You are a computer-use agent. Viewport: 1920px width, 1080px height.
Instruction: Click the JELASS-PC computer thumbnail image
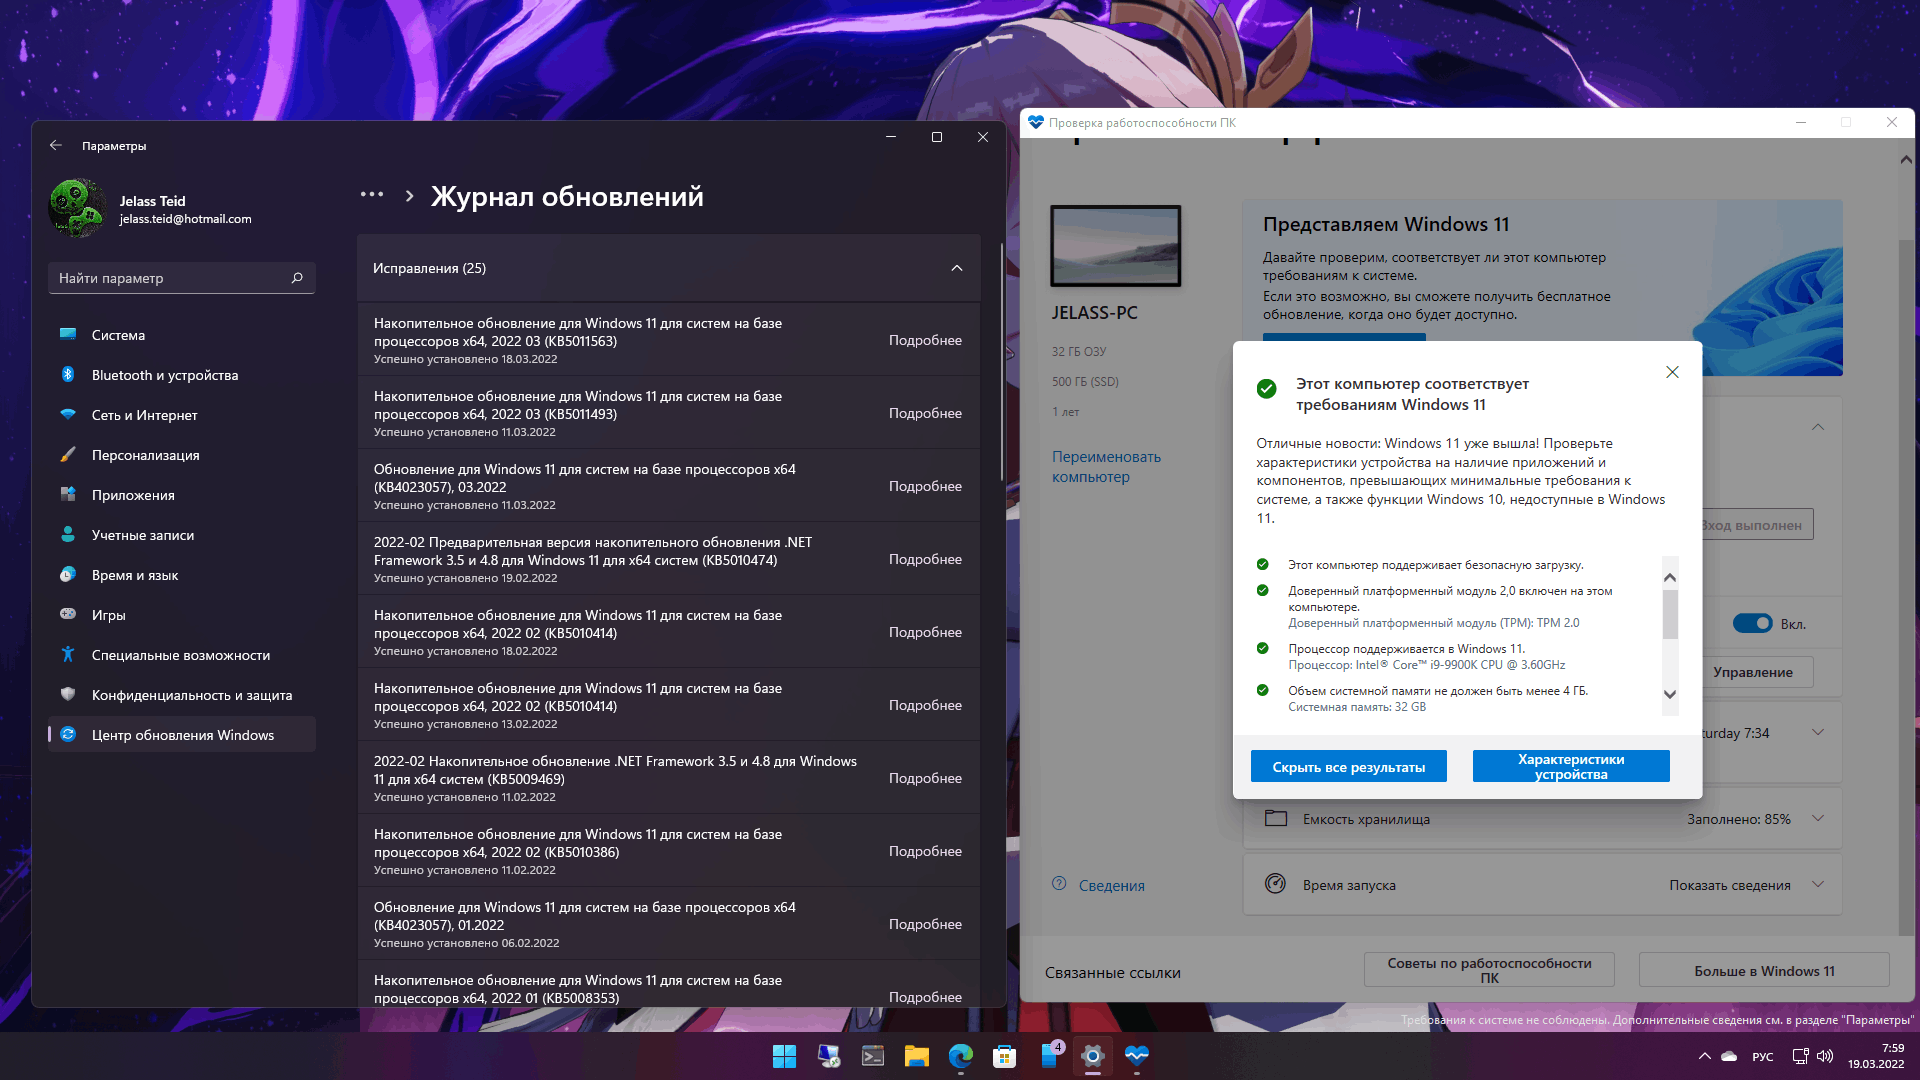[1115, 246]
